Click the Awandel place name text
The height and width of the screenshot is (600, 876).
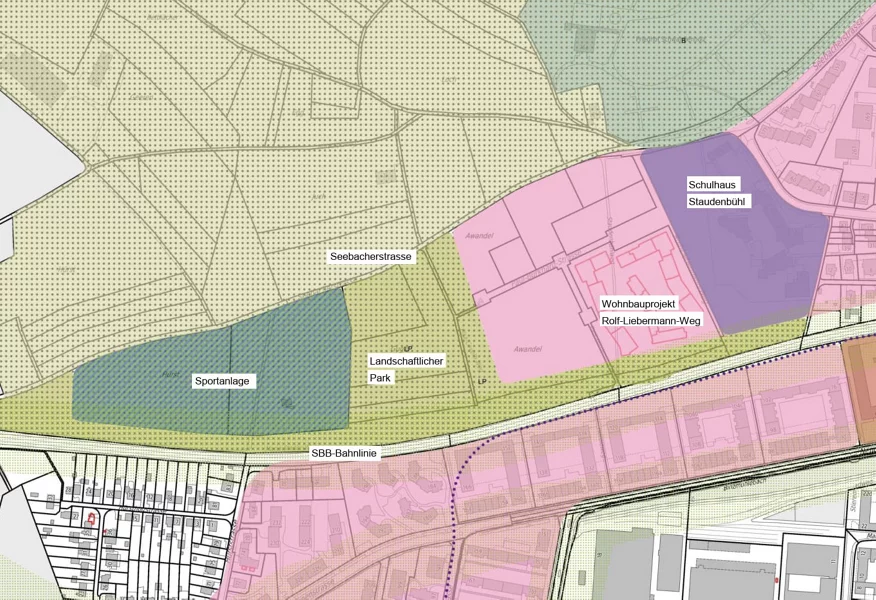(528, 348)
